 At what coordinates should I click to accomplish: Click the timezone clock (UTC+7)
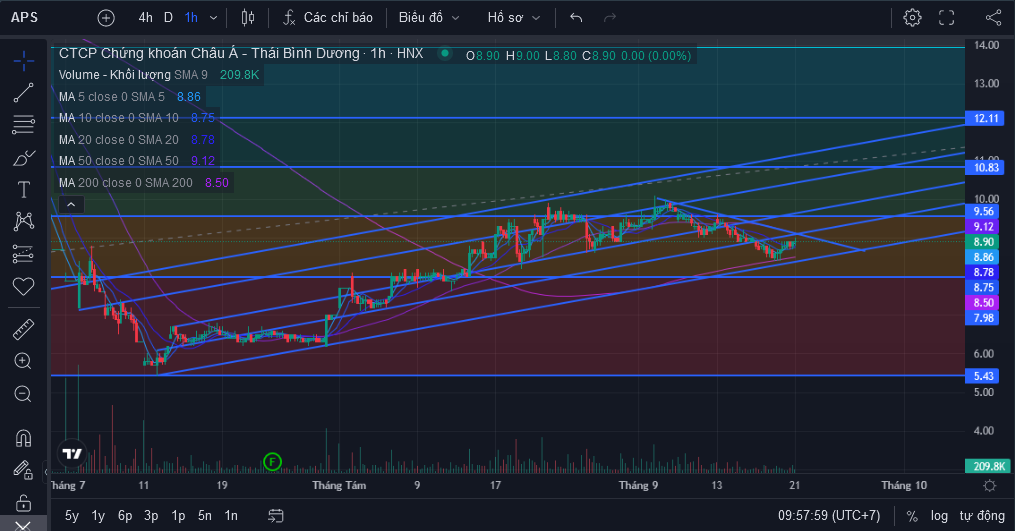(x=829, y=515)
